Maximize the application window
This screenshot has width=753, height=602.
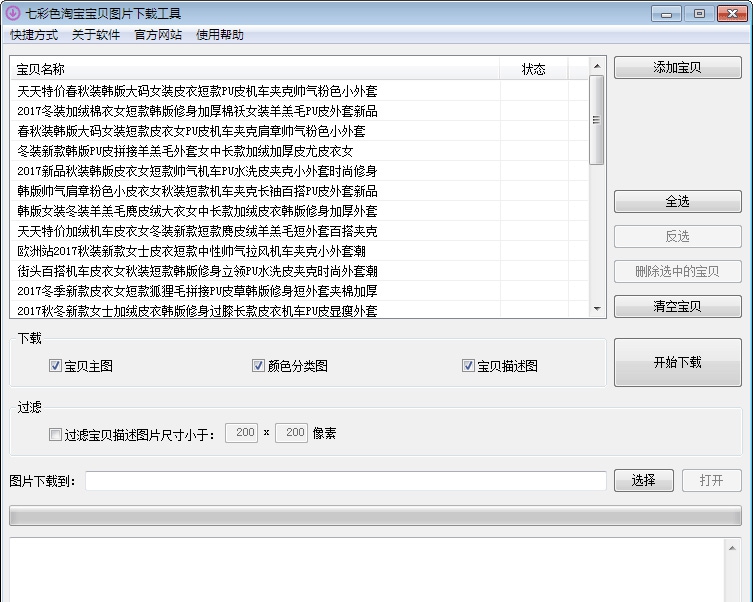(699, 13)
